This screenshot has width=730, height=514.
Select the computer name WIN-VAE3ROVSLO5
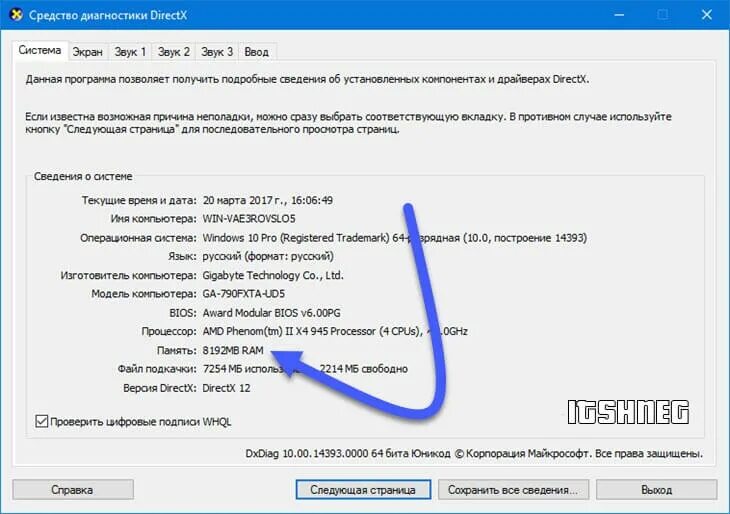tap(249, 219)
